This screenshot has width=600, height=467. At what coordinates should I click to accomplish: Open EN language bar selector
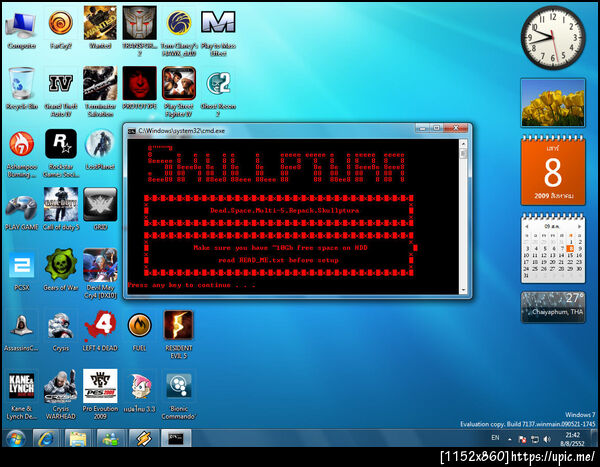(495, 438)
